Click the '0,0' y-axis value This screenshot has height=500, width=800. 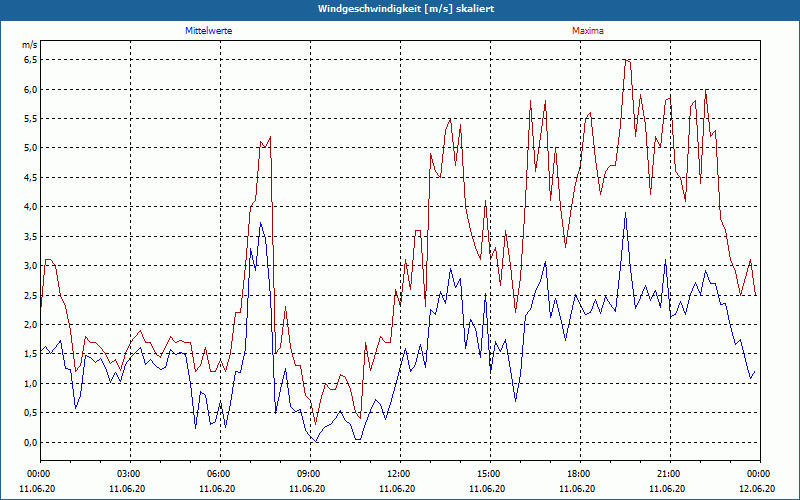(30, 442)
